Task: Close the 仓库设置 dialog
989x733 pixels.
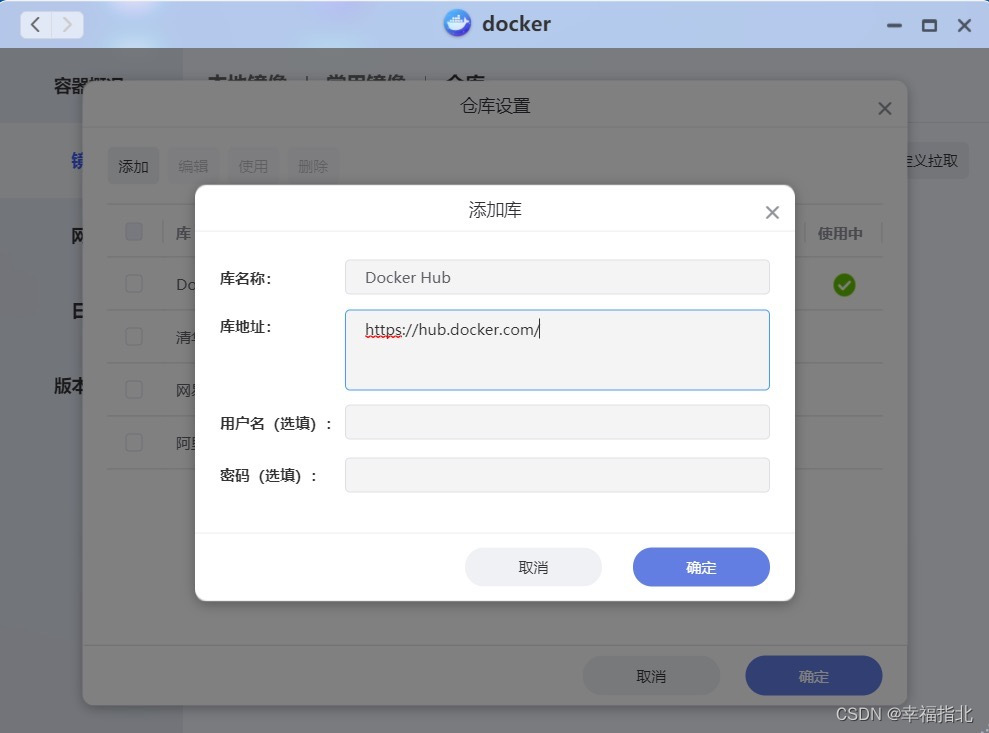Action: click(x=885, y=108)
